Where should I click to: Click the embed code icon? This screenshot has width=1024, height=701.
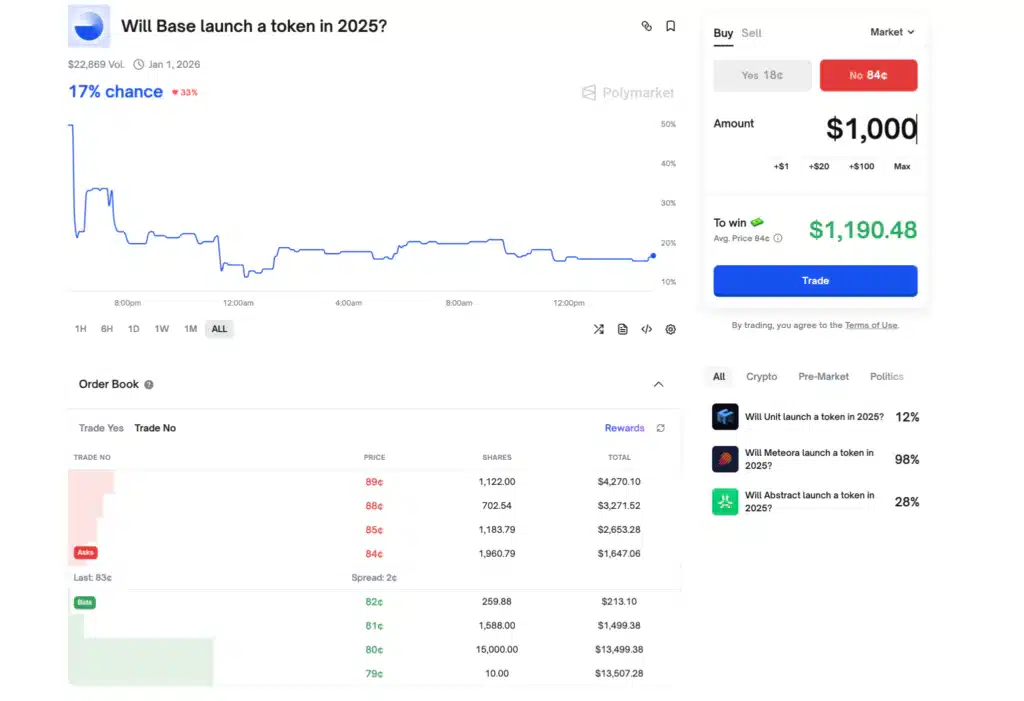point(646,329)
